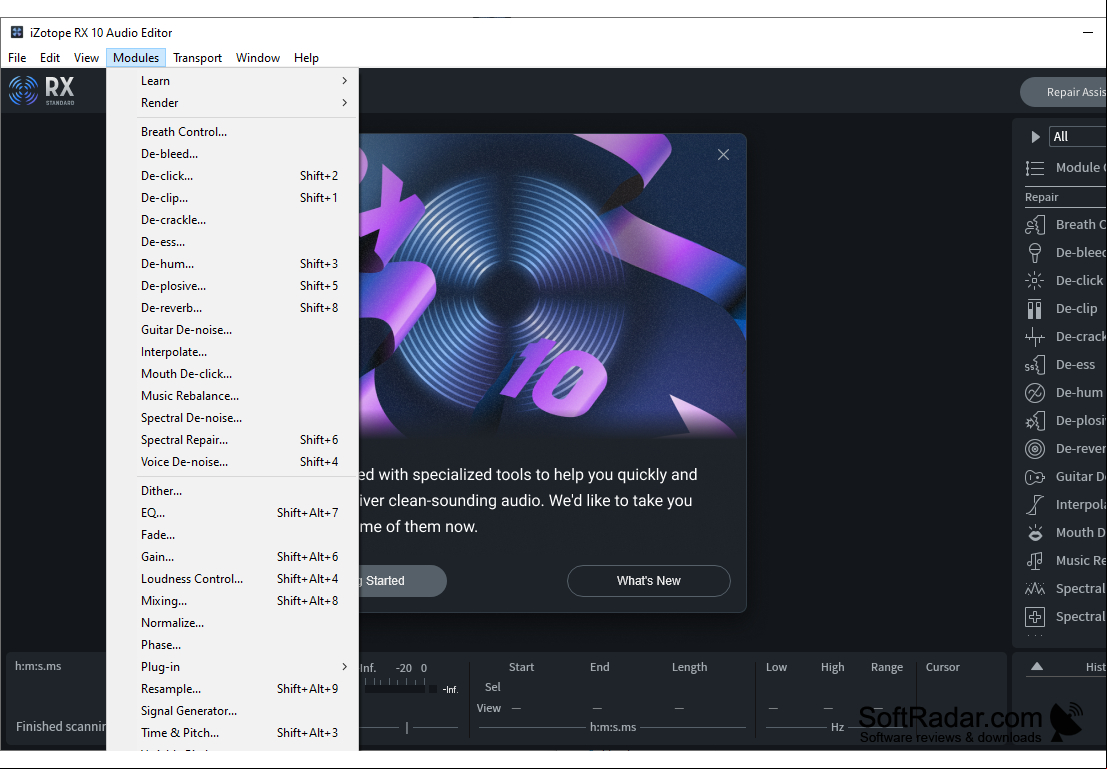Viewport: 1107px width, 769px height.
Task: Collapse the History panel triangle
Action: 1036,667
